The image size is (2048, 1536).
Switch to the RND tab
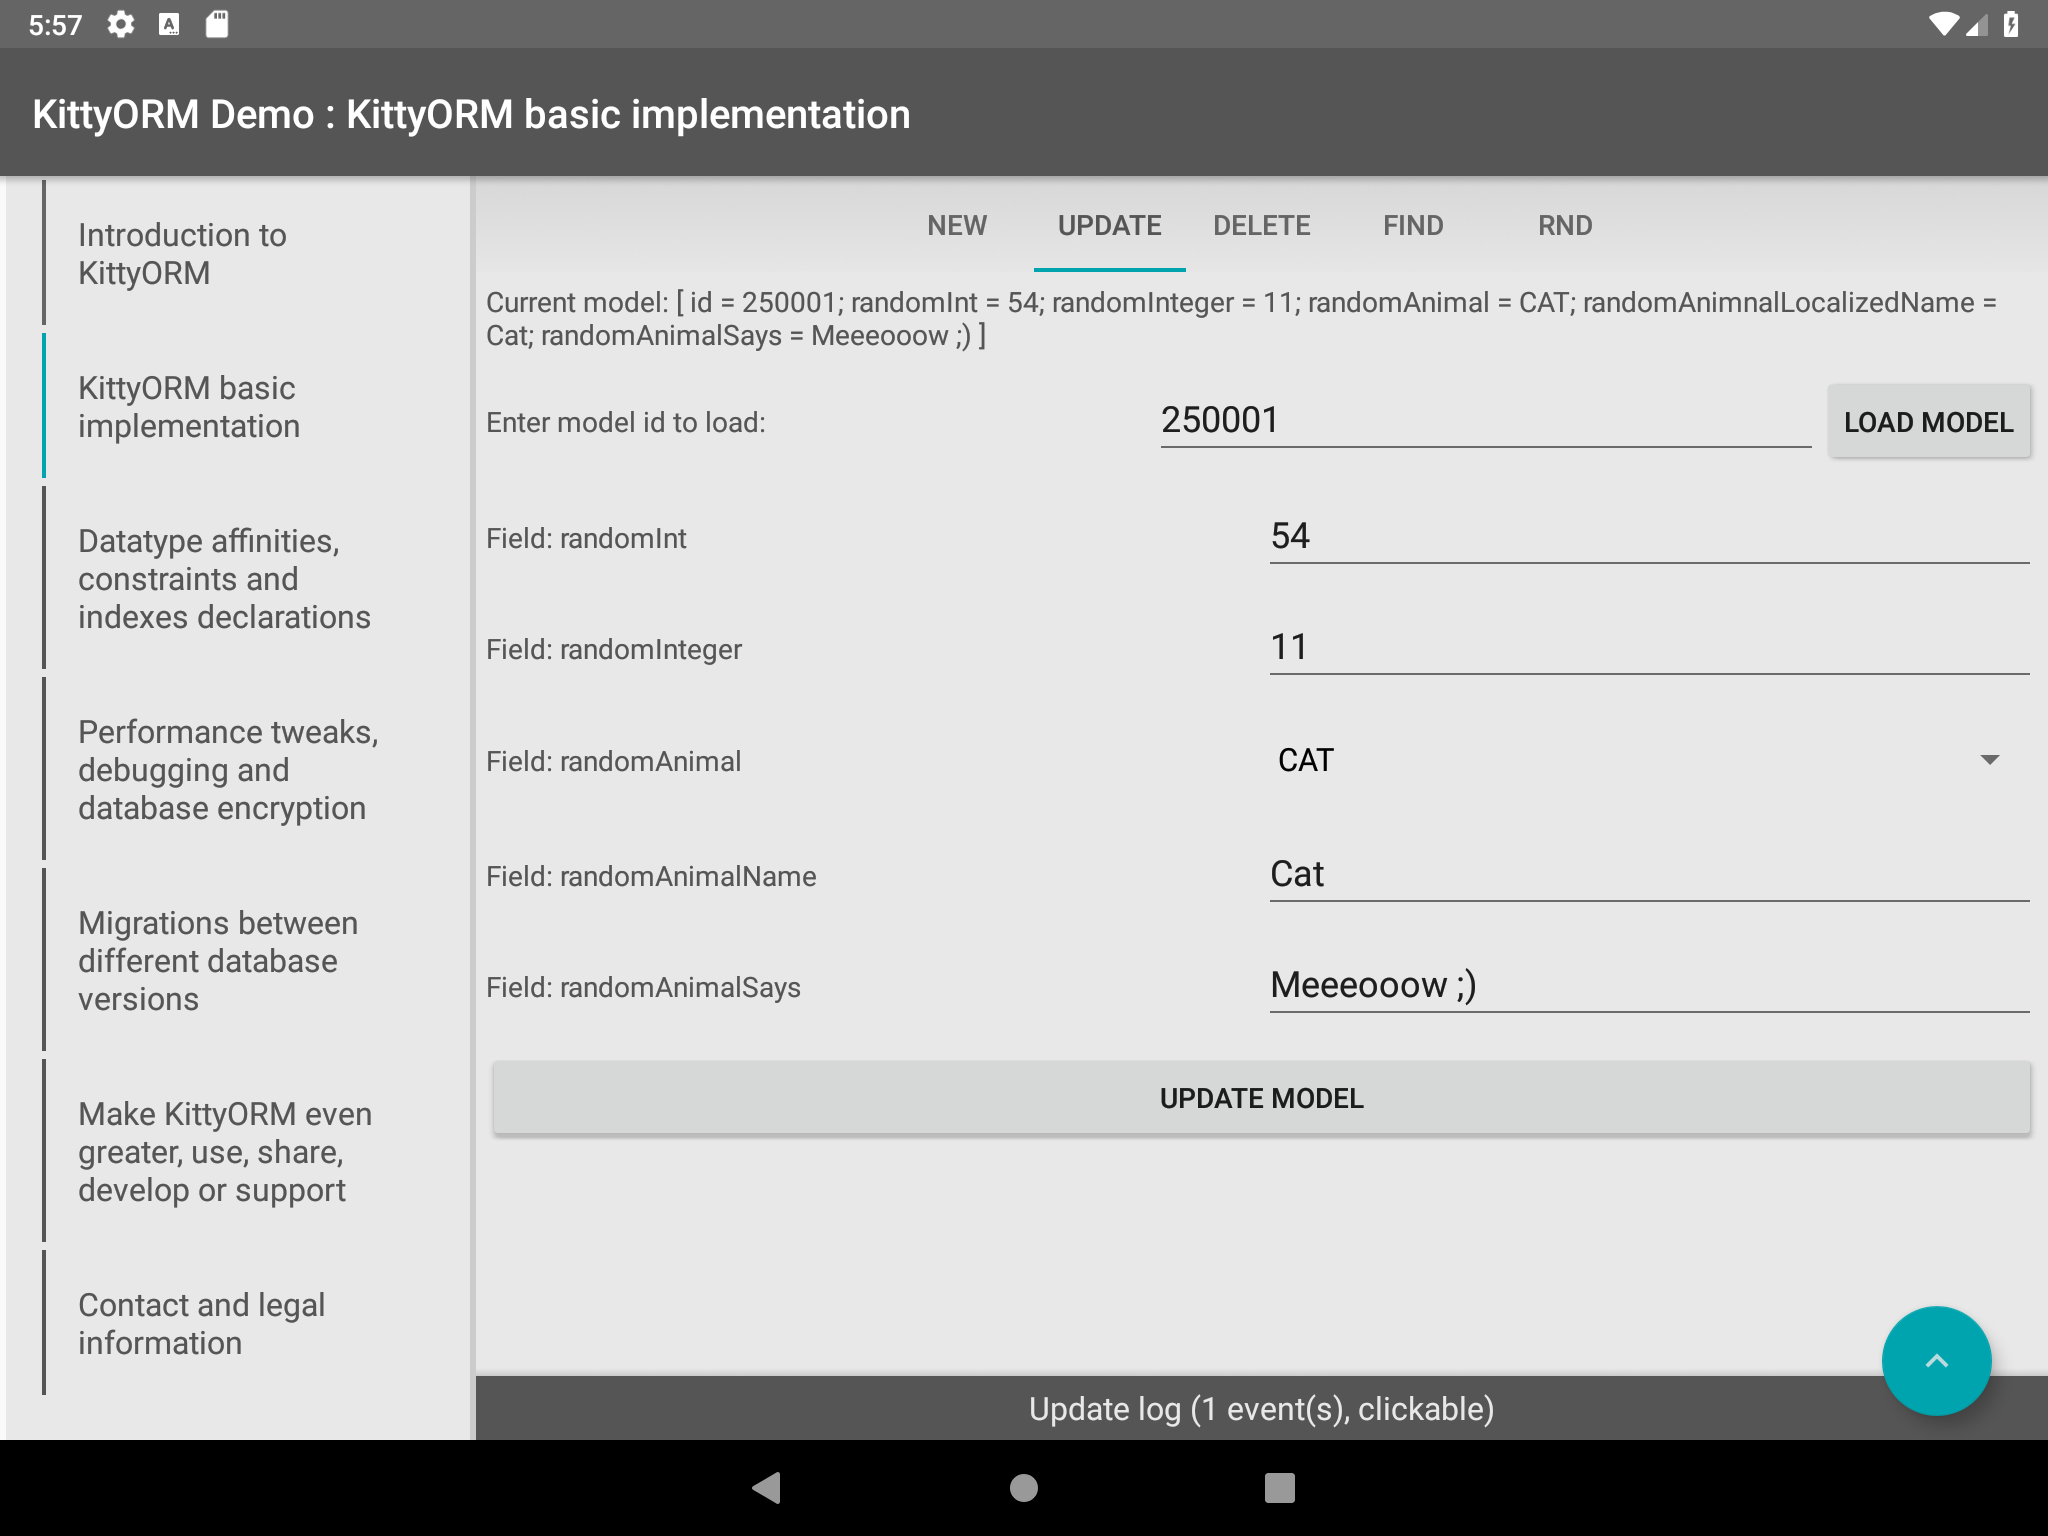coord(1565,226)
